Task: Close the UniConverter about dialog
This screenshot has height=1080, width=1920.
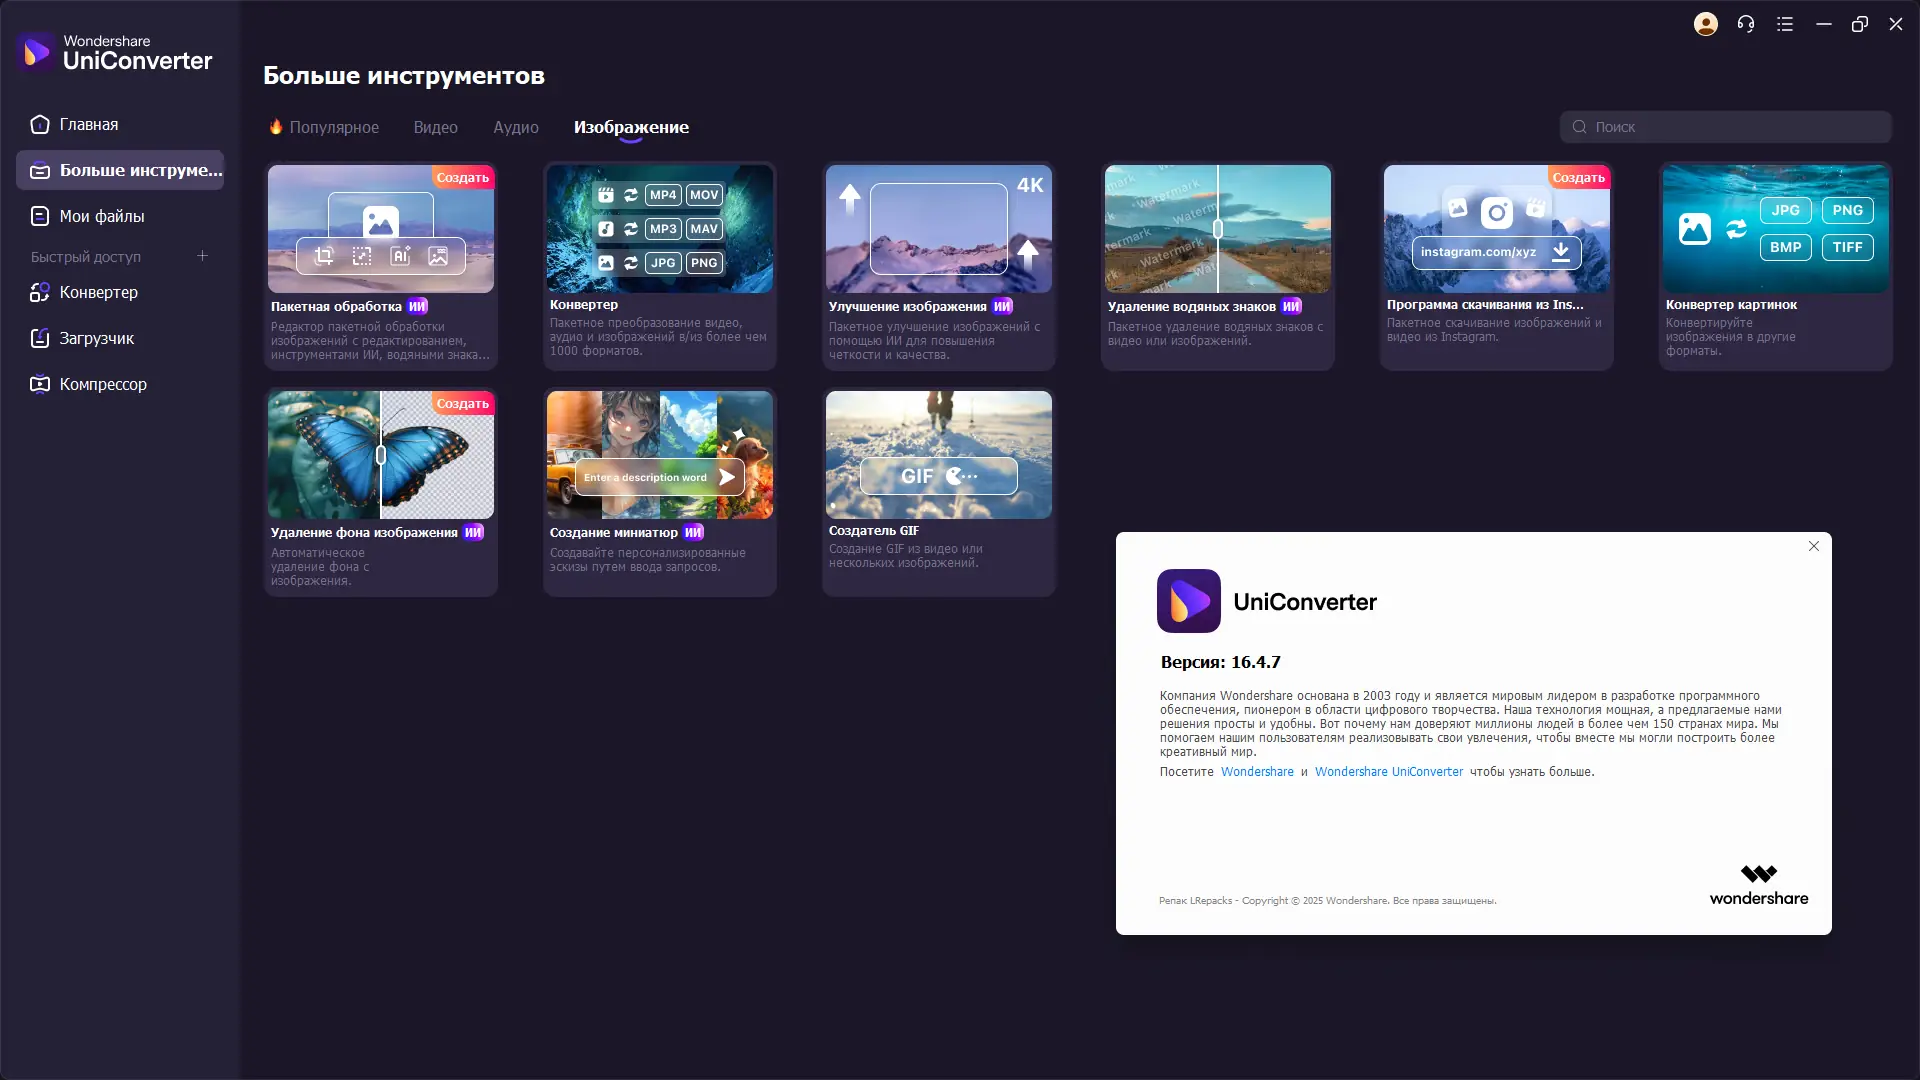Action: (1814, 546)
